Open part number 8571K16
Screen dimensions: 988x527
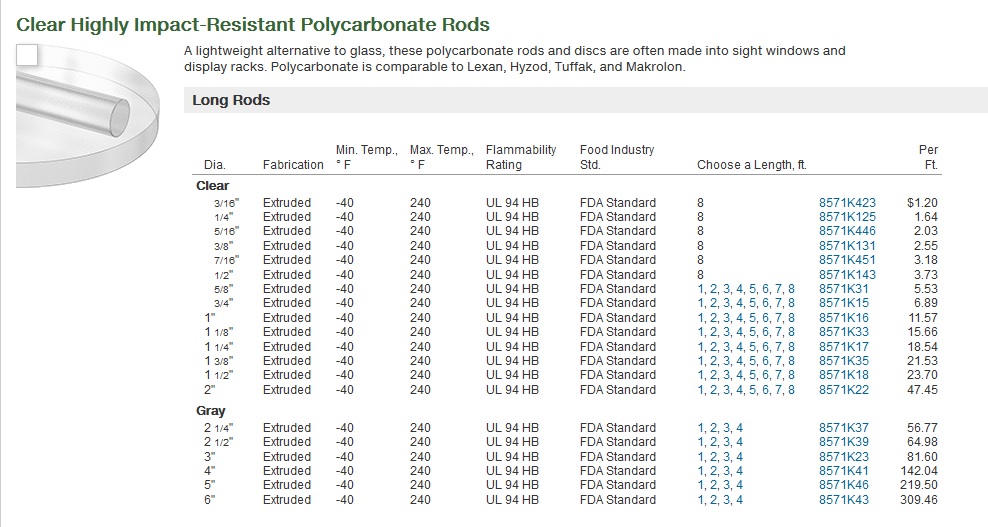click(844, 318)
